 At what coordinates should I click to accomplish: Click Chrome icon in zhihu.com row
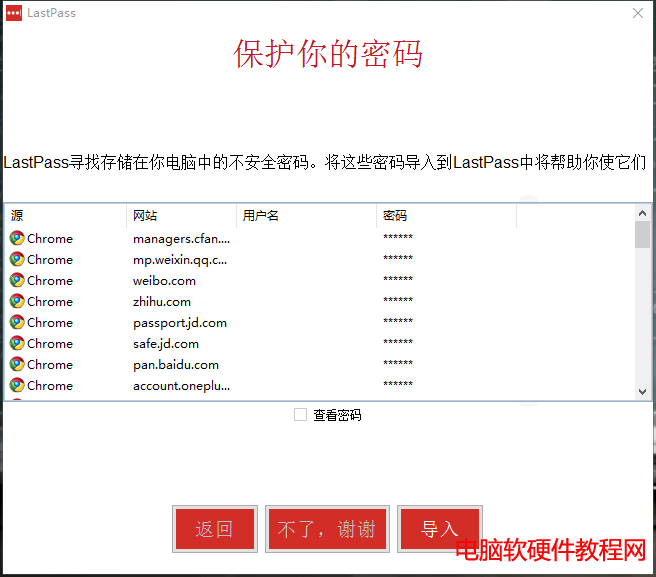tap(17, 301)
